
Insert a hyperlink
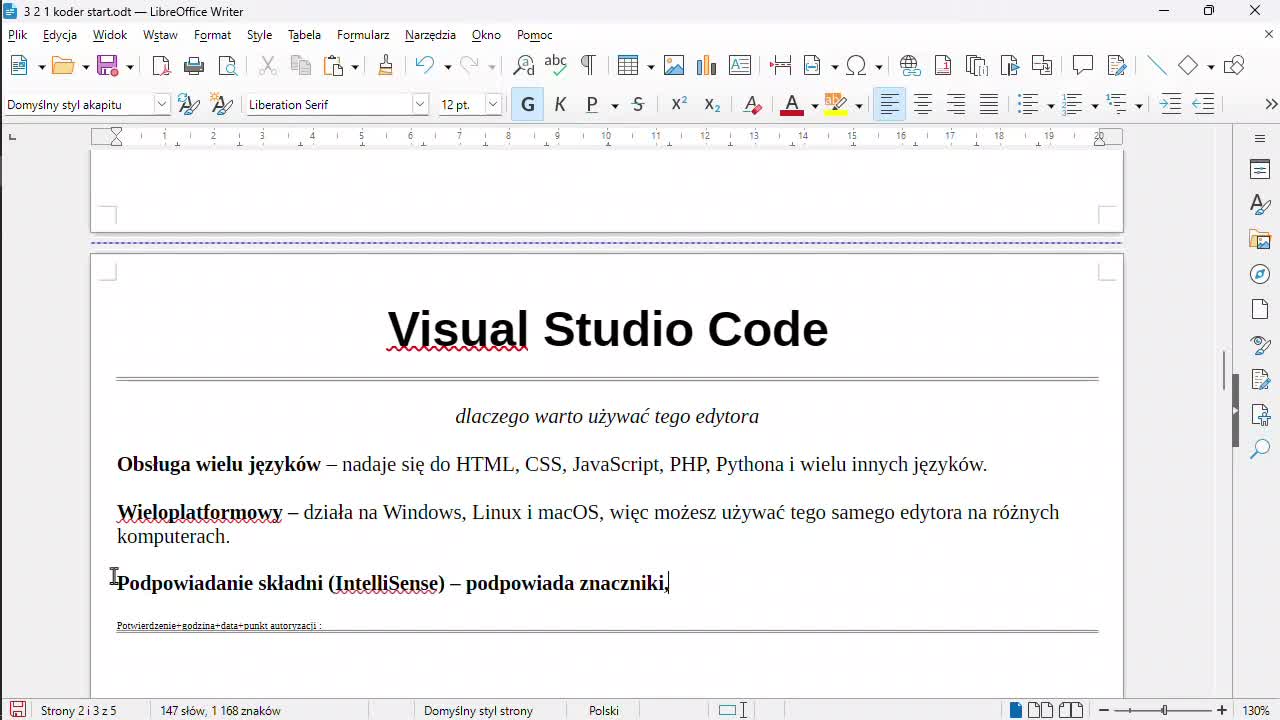point(909,65)
